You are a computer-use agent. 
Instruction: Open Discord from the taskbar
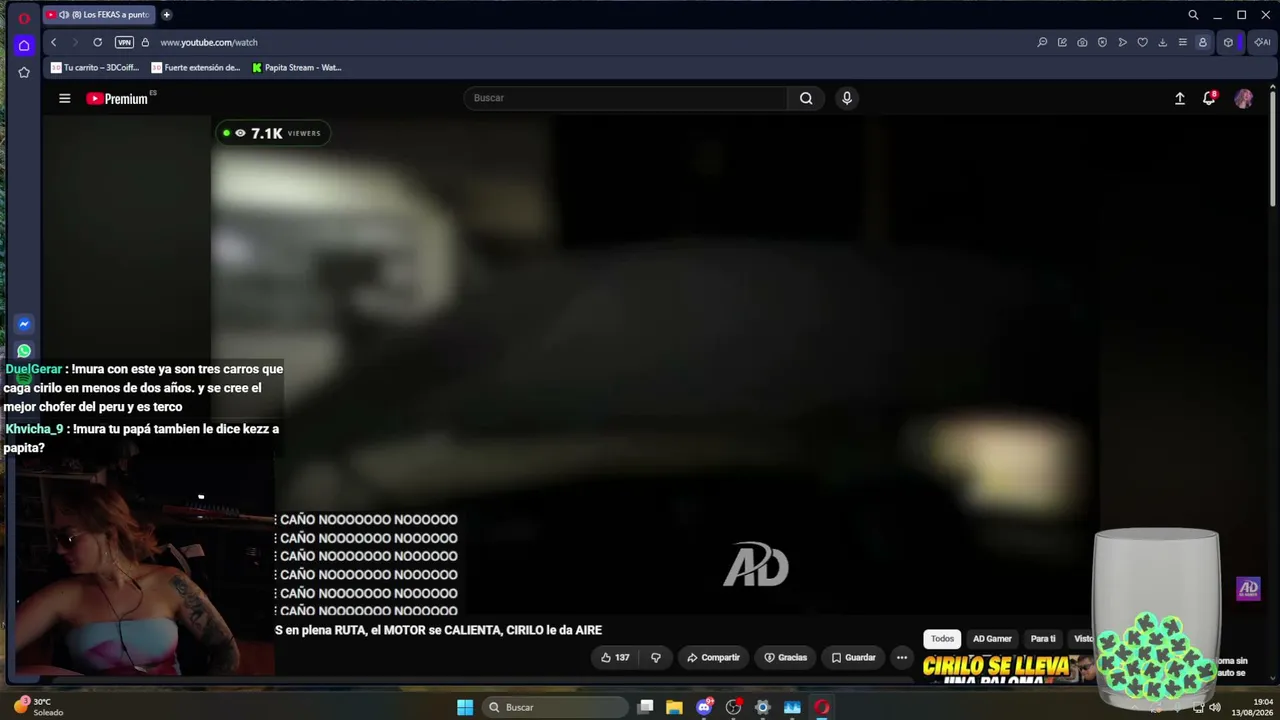[x=704, y=707]
